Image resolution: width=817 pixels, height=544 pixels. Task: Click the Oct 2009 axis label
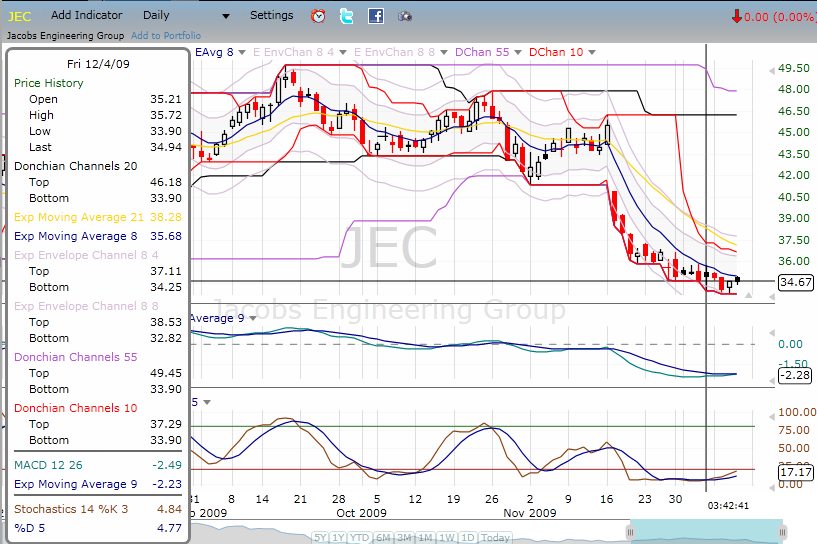click(361, 513)
